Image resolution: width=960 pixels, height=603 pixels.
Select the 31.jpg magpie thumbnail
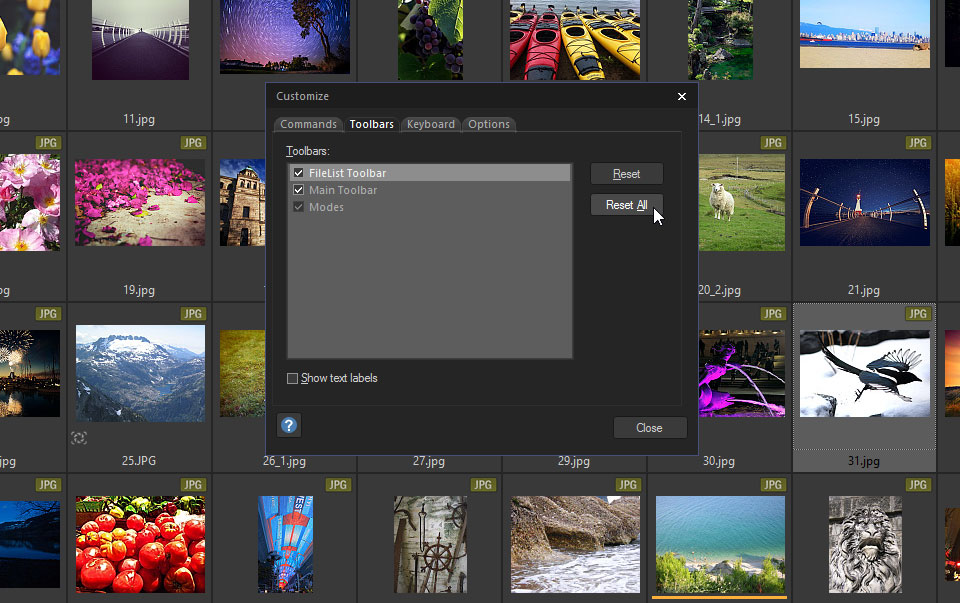(864, 373)
